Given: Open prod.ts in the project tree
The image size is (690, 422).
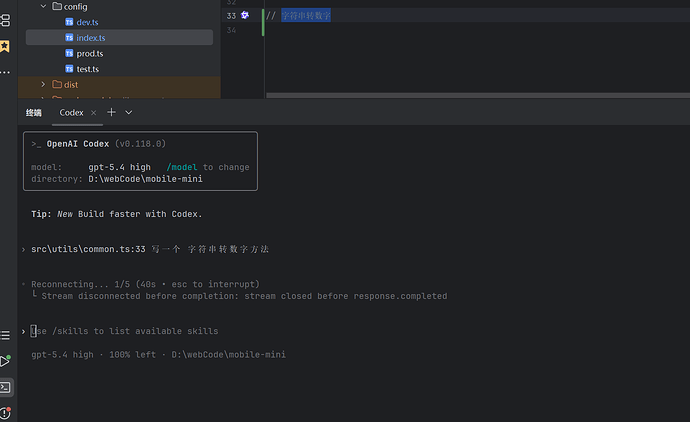Looking at the screenshot, I should point(90,53).
